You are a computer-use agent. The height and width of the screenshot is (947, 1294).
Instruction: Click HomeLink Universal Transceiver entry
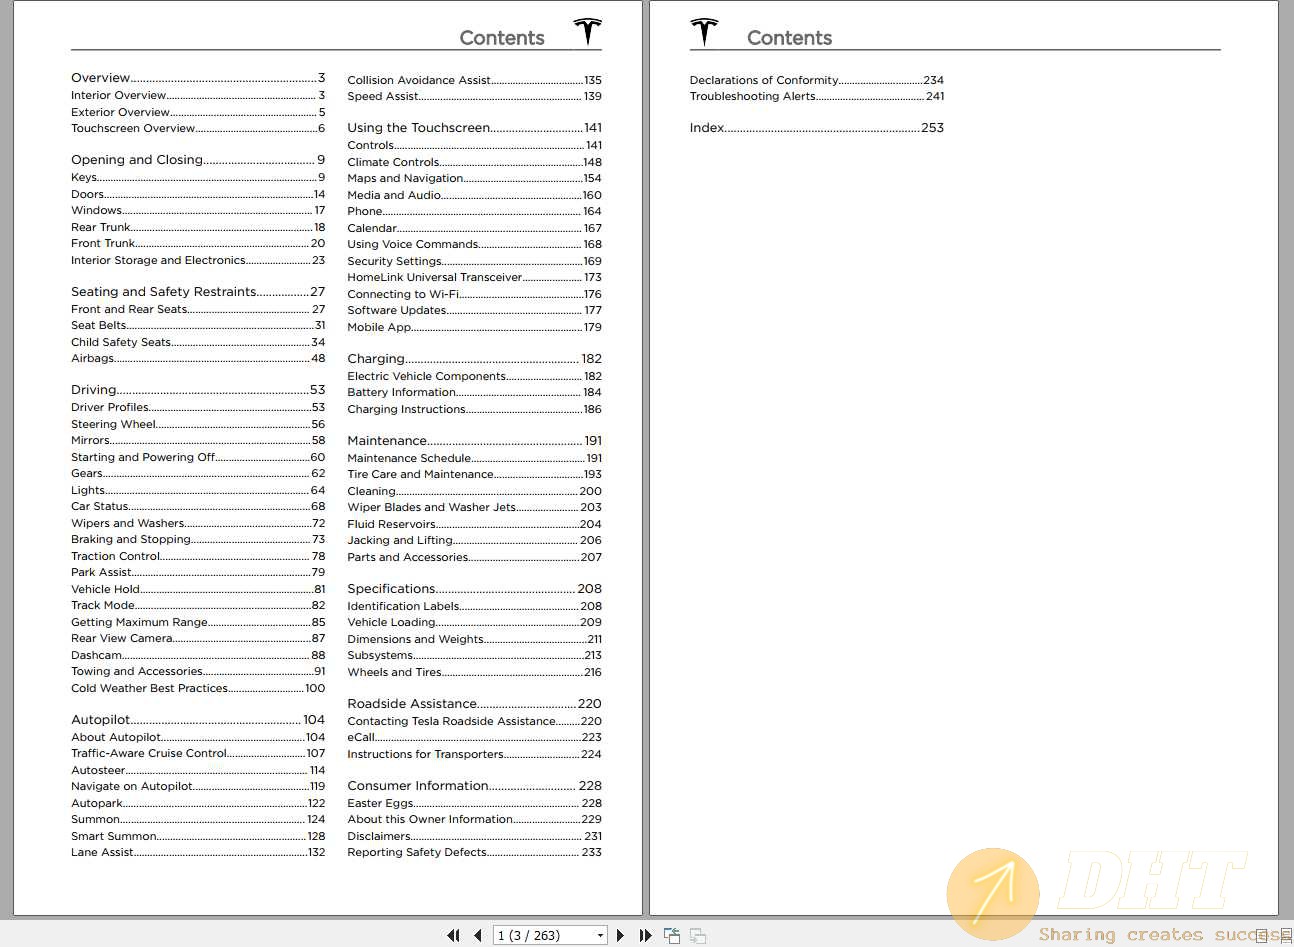[474, 277]
